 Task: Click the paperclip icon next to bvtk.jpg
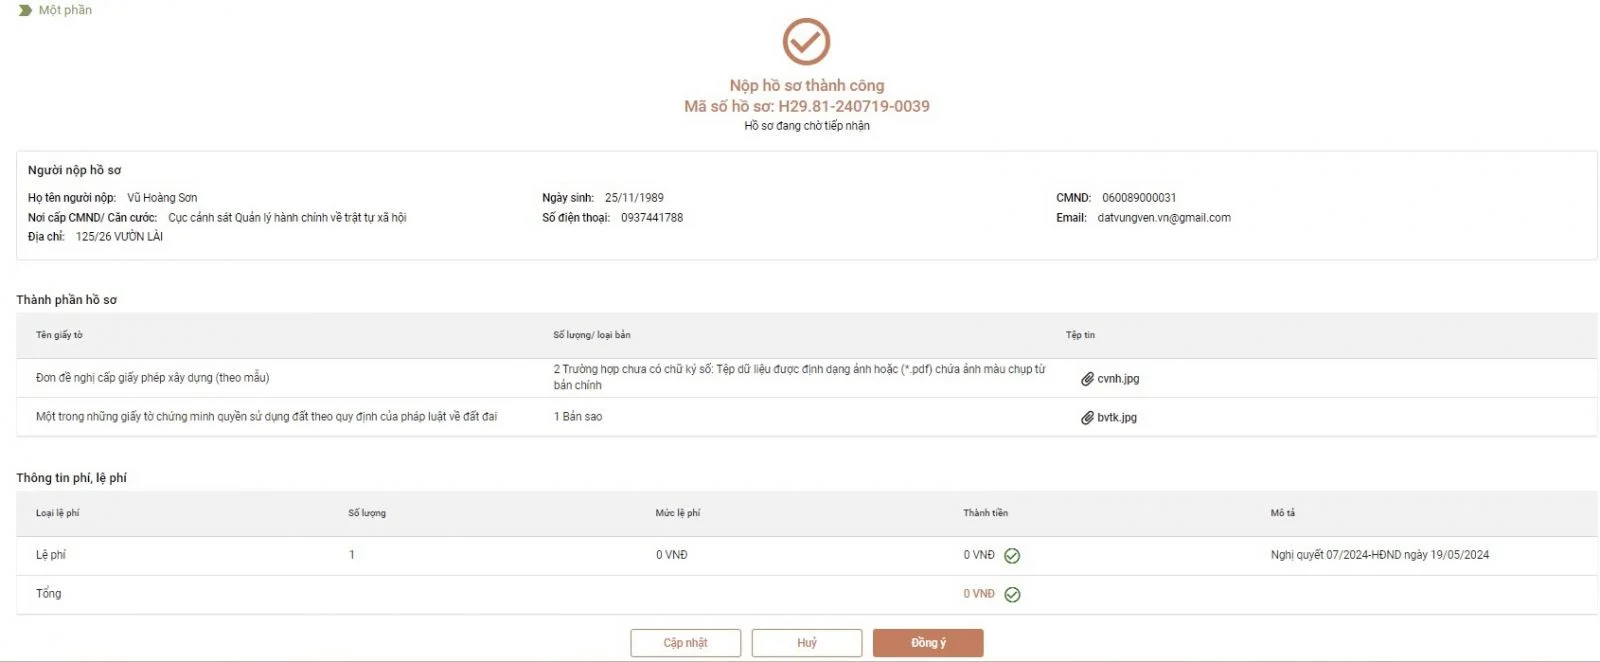[1087, 418]
